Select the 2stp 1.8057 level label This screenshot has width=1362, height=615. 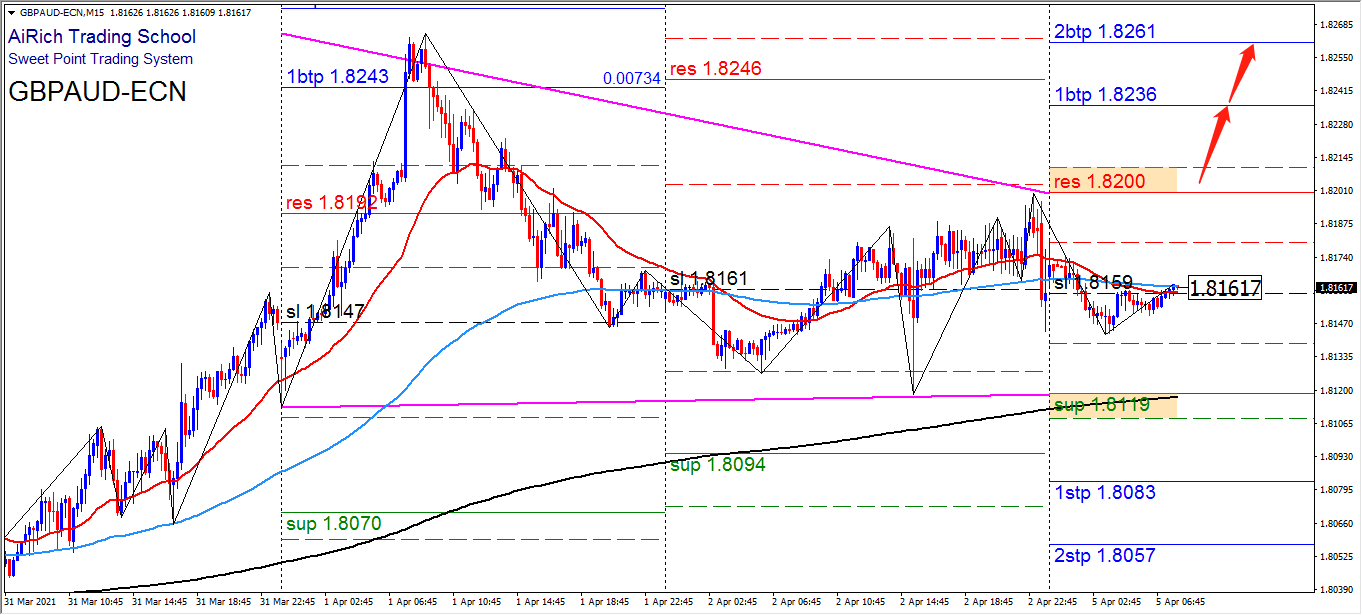point(1105,555)
